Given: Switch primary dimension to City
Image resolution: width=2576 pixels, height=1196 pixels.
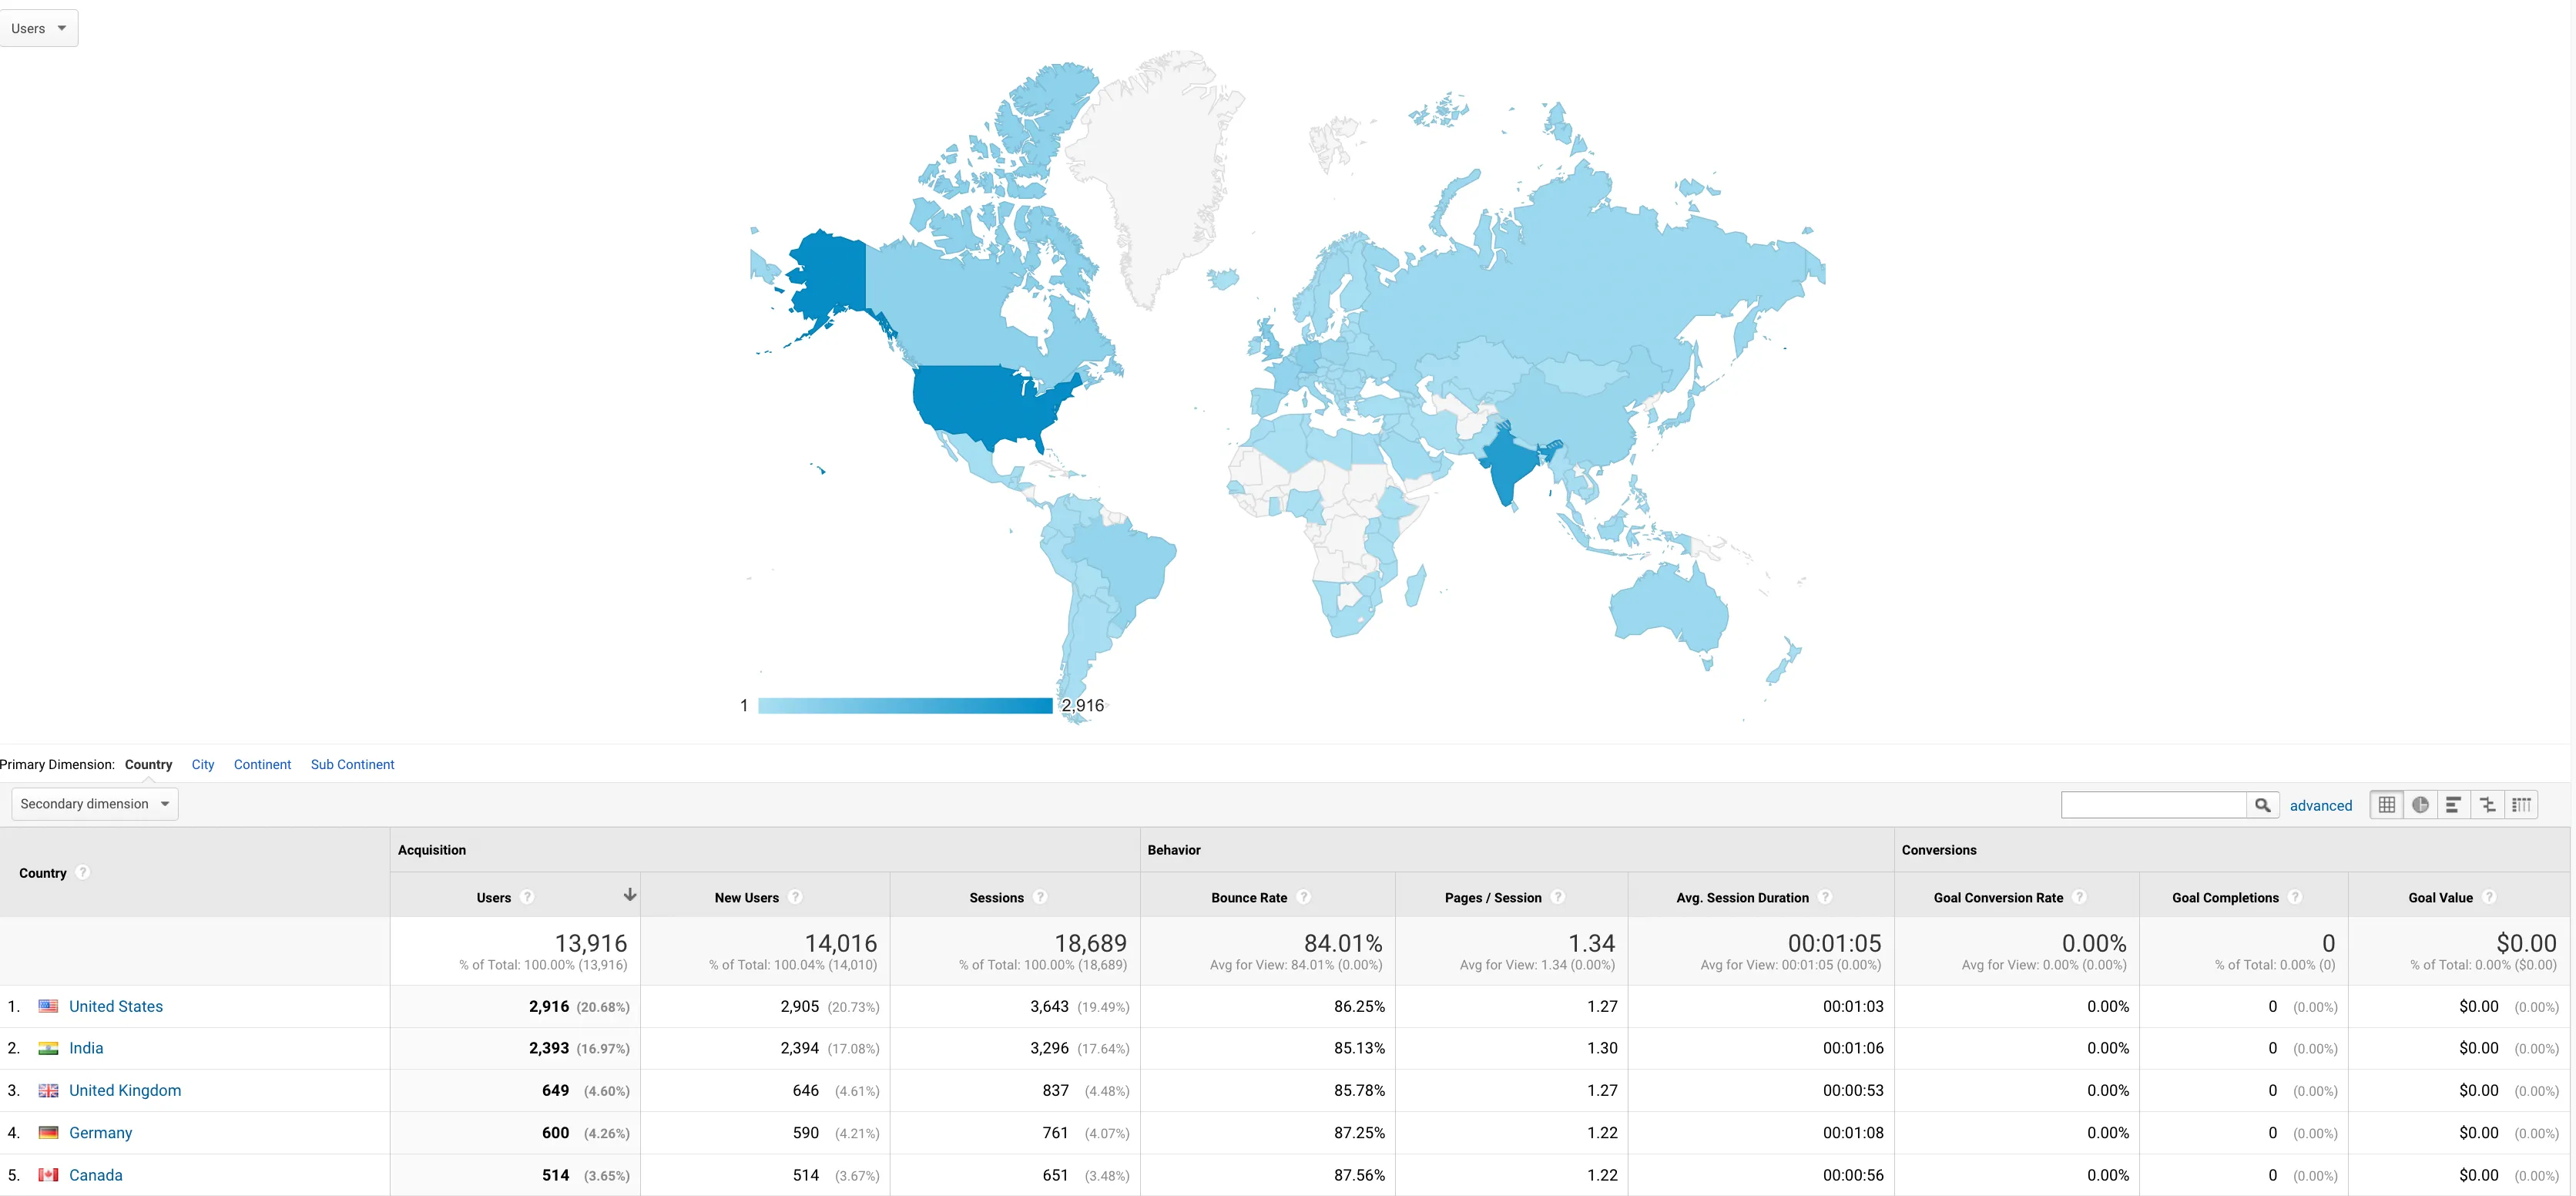Looking at the screenshot, I should (x=203, y=764).
